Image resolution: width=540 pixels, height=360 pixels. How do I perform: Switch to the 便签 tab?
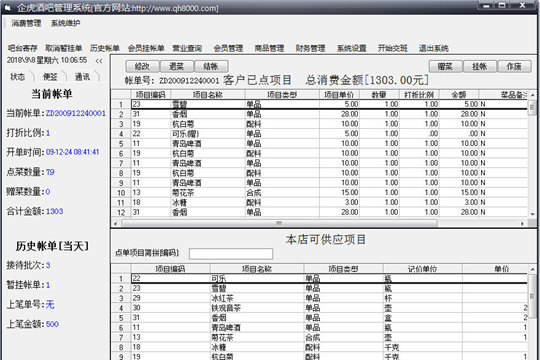tap(50, 76)
